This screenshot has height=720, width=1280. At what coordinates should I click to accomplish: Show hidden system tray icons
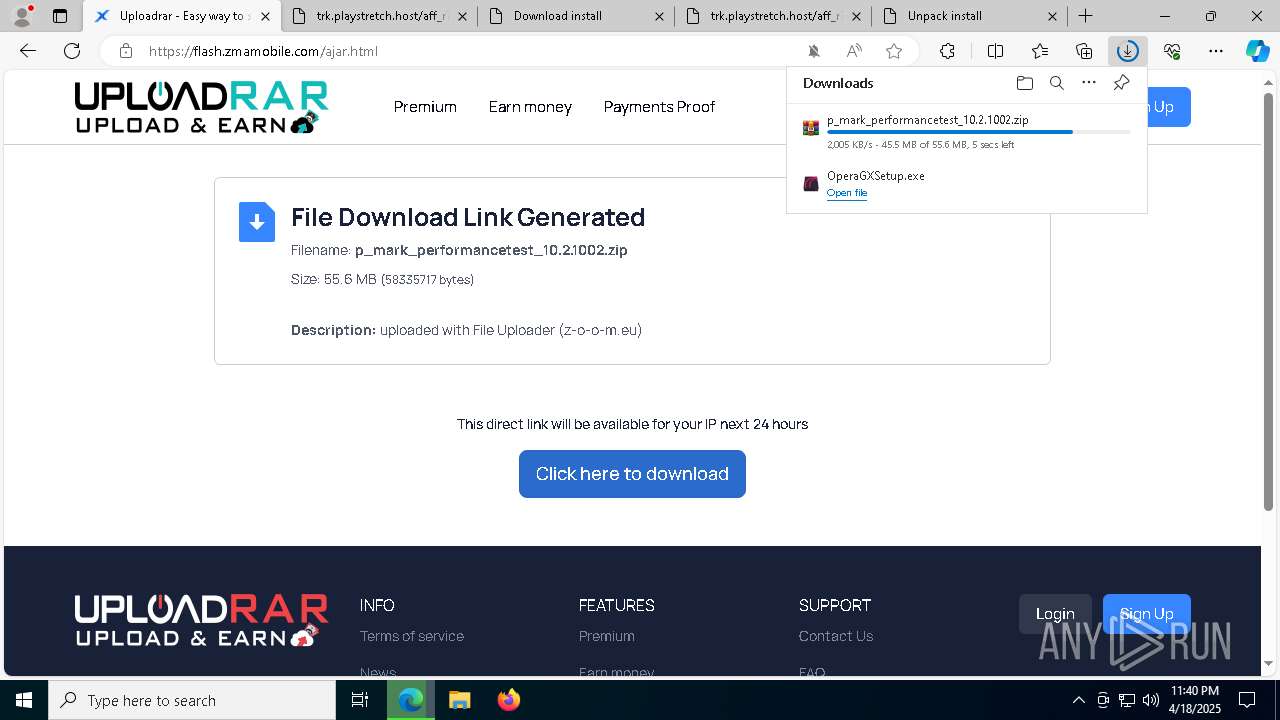[1078, 700]
